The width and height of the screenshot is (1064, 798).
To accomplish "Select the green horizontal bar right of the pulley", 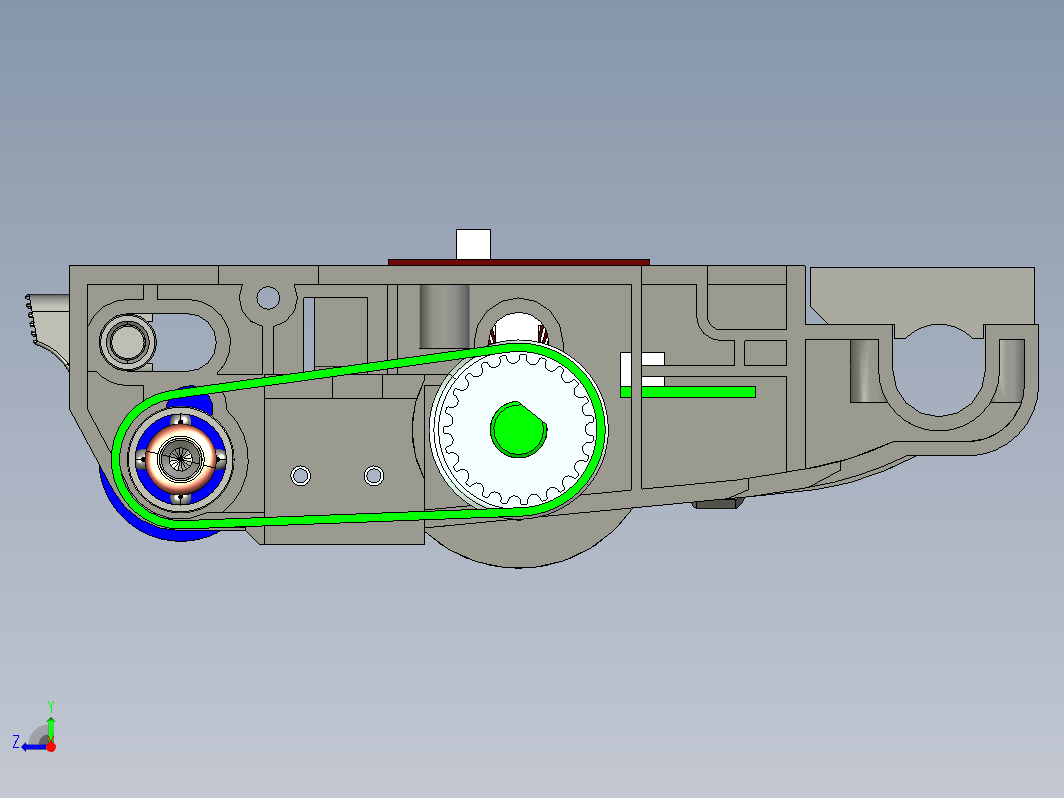I will [688, 392].
